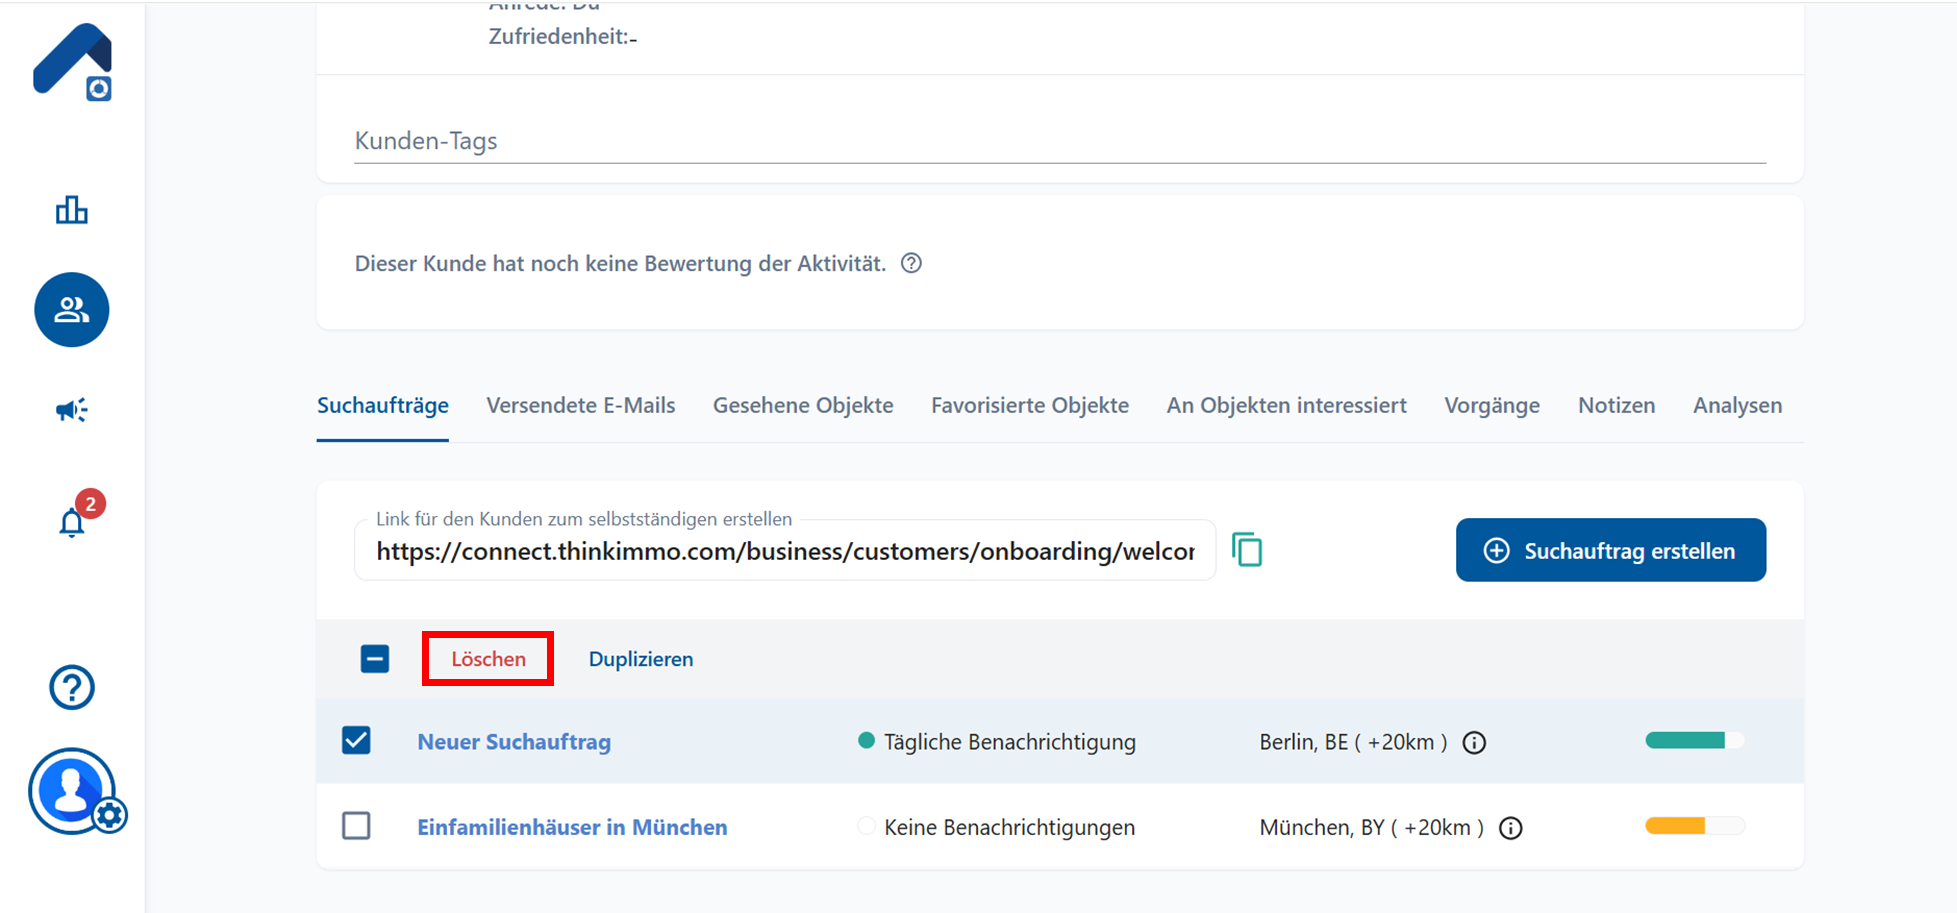Open user profile settings avatar
The height and width of the screenshot is (913, 1957).
(x=72, y=791)
